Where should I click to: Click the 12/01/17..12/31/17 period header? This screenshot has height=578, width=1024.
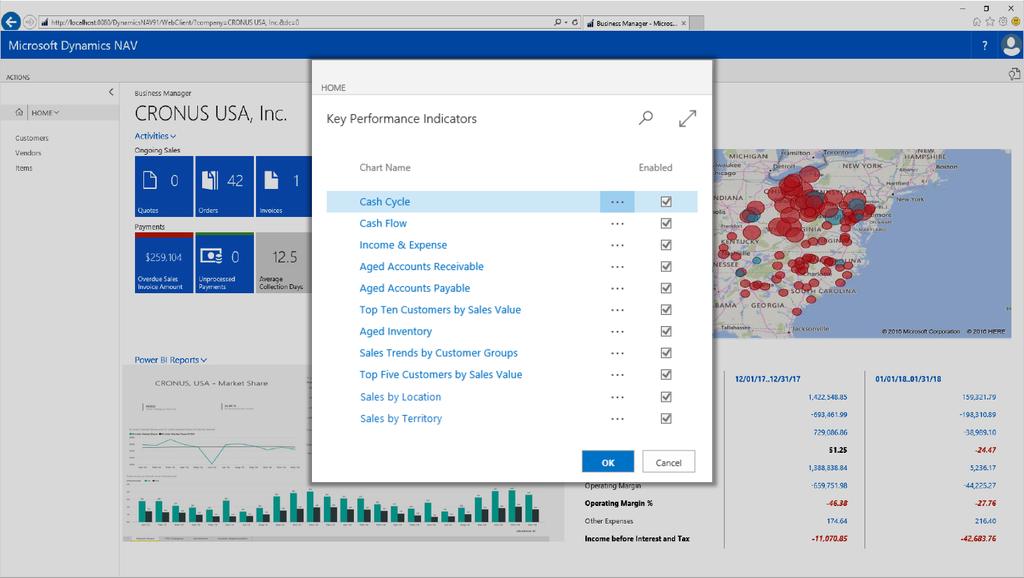coord(767,379)
